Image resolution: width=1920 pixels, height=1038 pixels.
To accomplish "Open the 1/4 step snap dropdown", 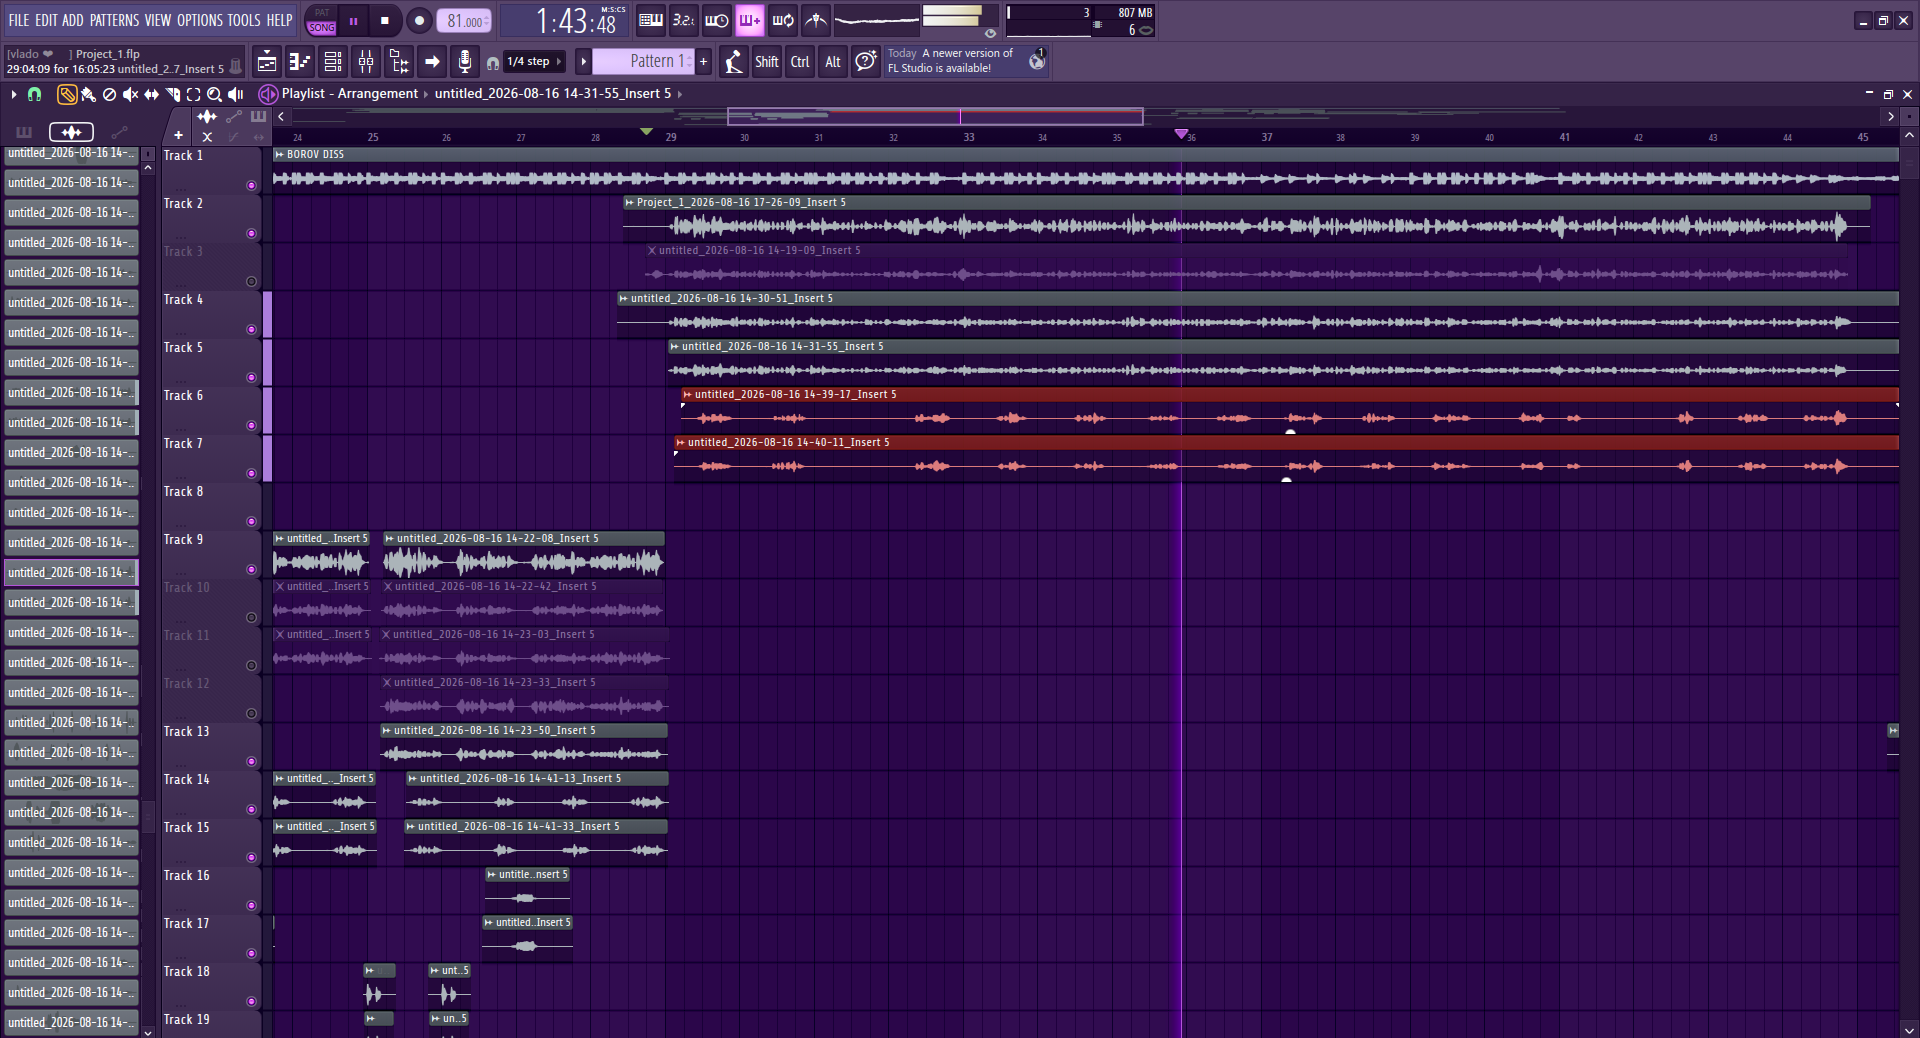I will point(535,62).
